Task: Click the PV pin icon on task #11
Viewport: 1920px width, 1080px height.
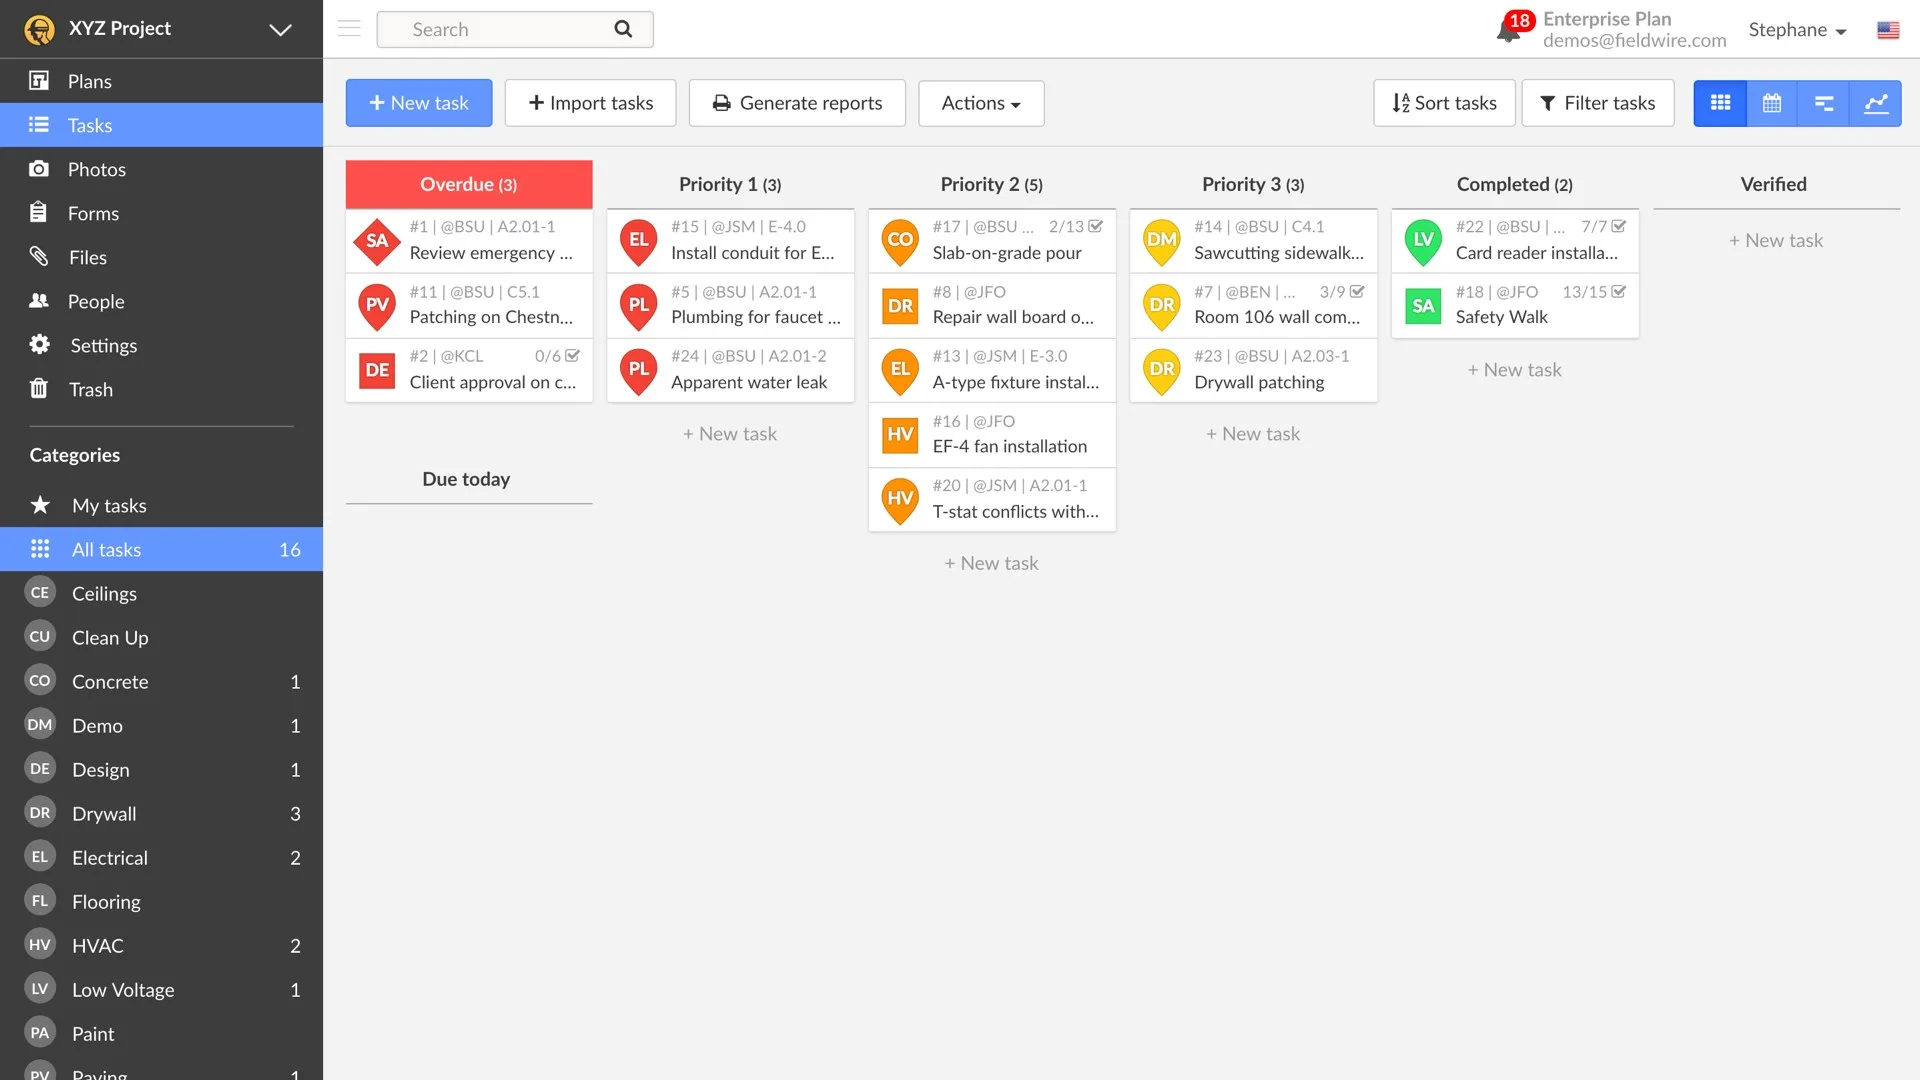Action: (377, 306)
